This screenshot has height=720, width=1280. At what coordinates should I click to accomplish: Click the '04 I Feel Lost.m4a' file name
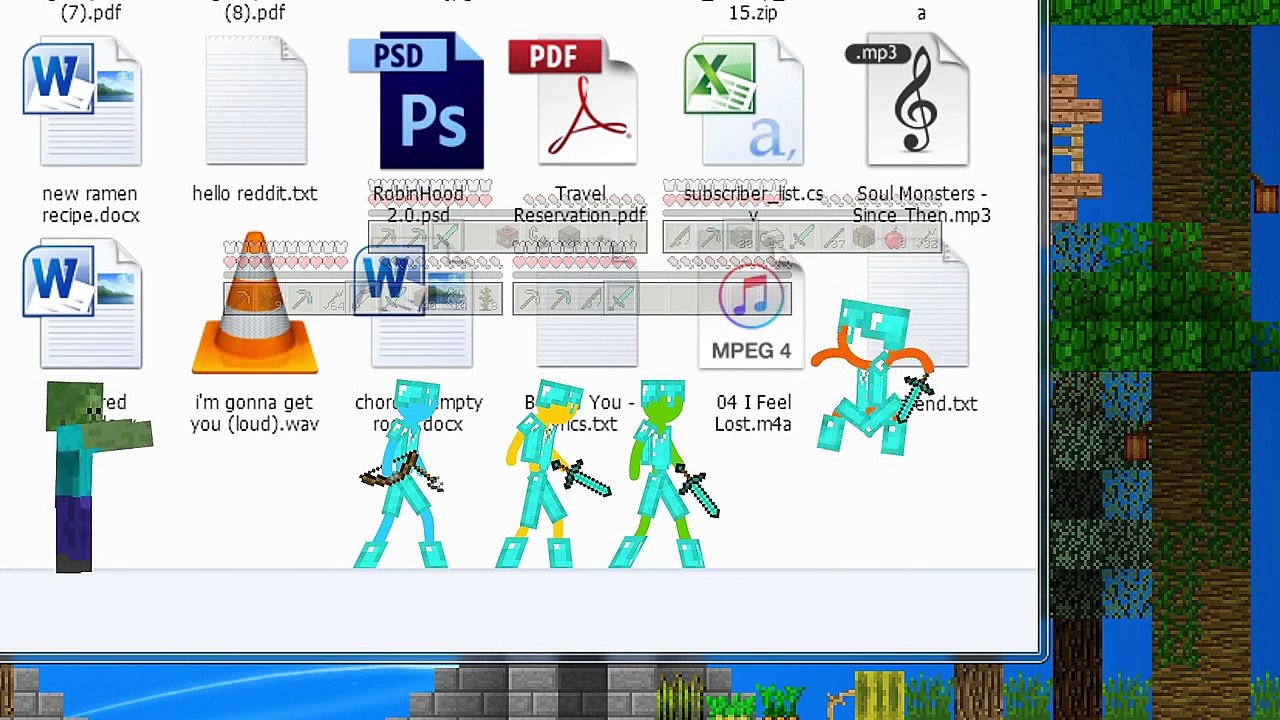[x=753, y=413]
